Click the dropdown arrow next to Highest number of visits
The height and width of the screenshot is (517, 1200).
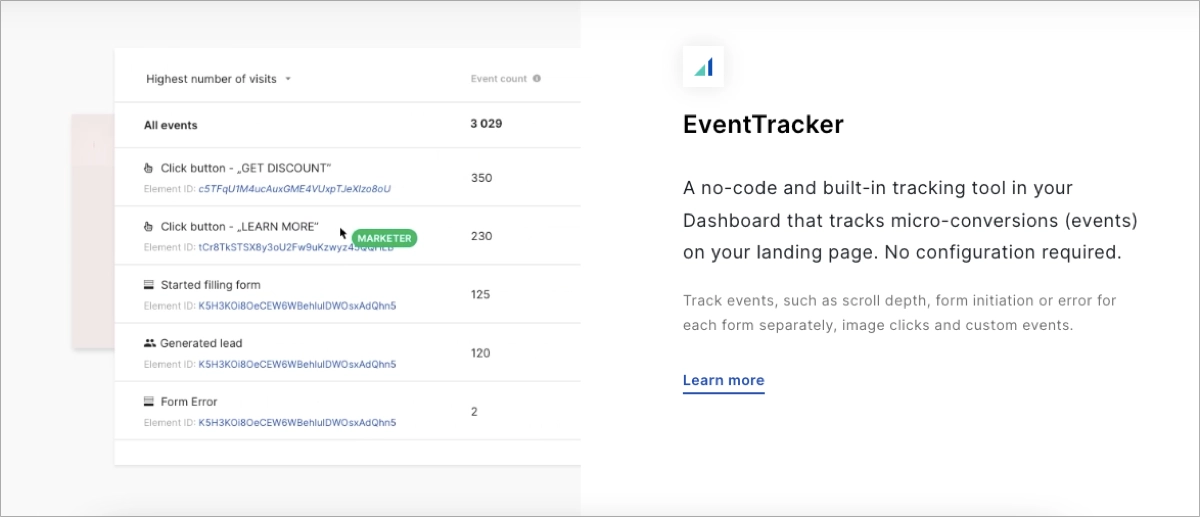[x=288, y=79]
